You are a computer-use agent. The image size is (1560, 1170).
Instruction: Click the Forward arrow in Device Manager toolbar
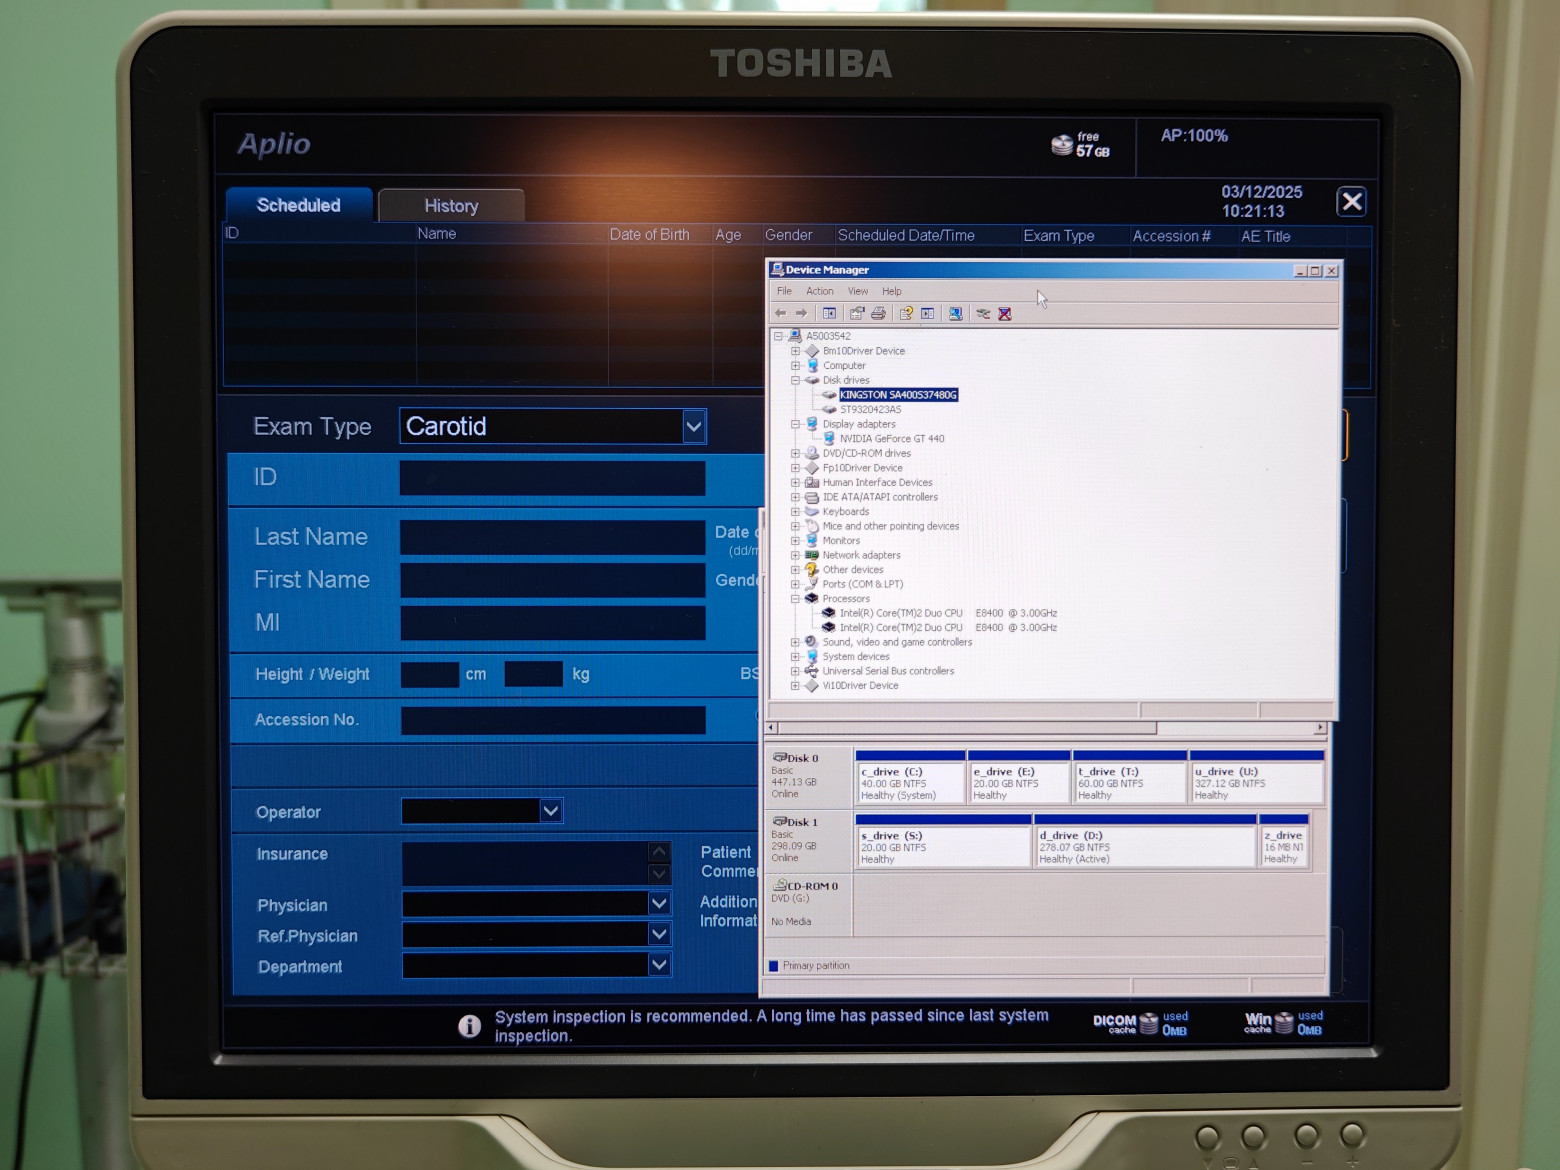point(801,313)
